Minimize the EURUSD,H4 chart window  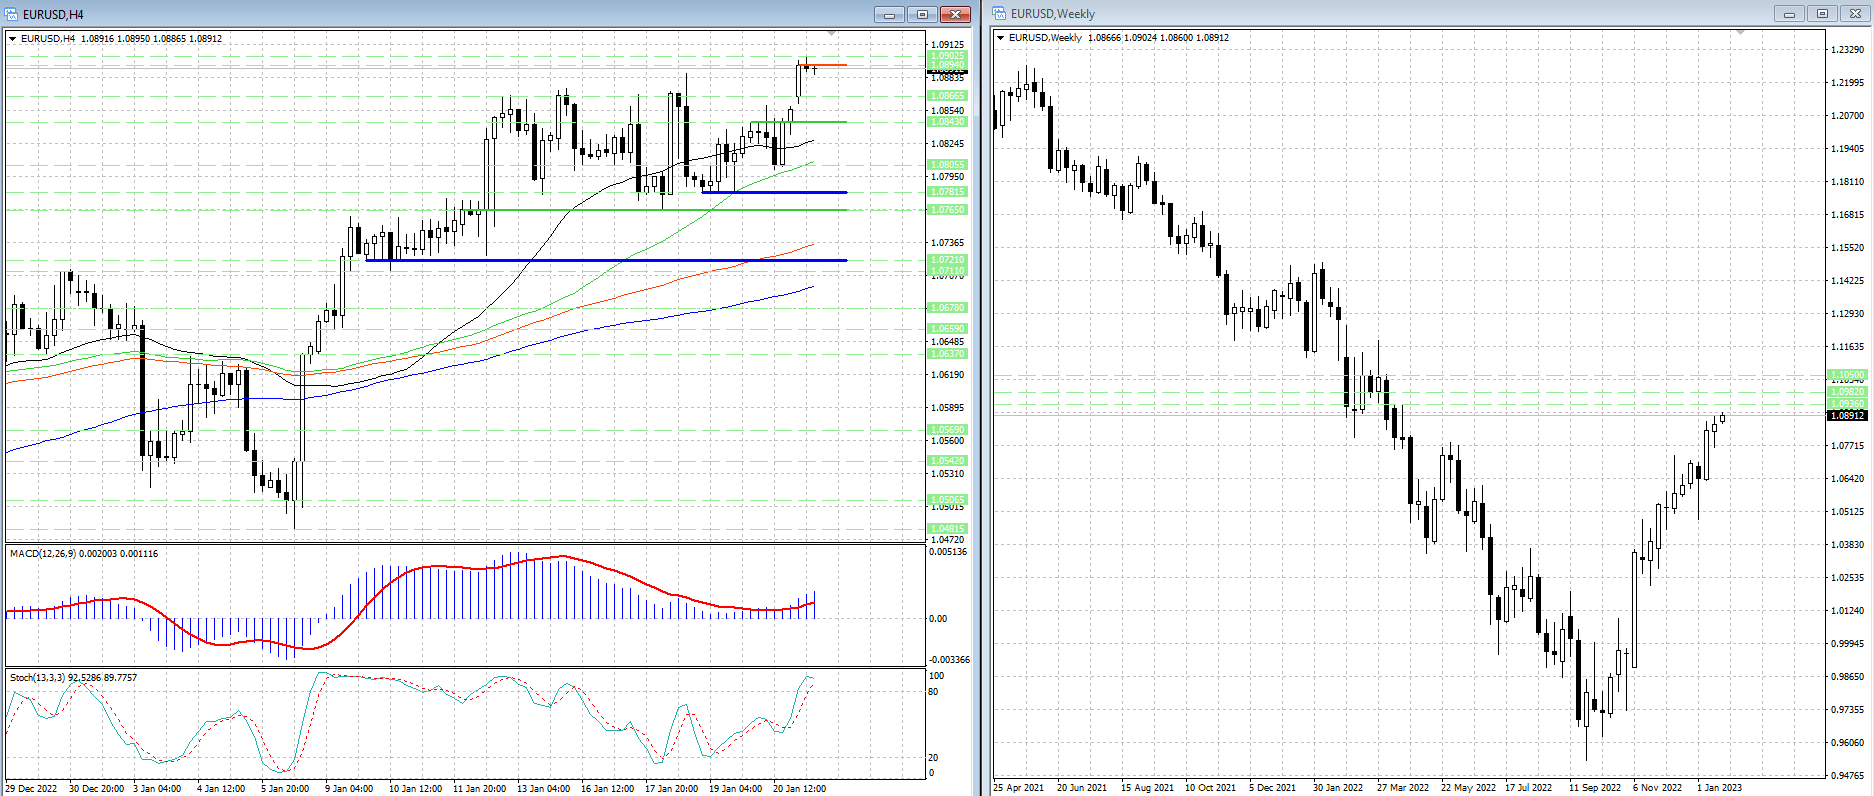pos(888,14)
